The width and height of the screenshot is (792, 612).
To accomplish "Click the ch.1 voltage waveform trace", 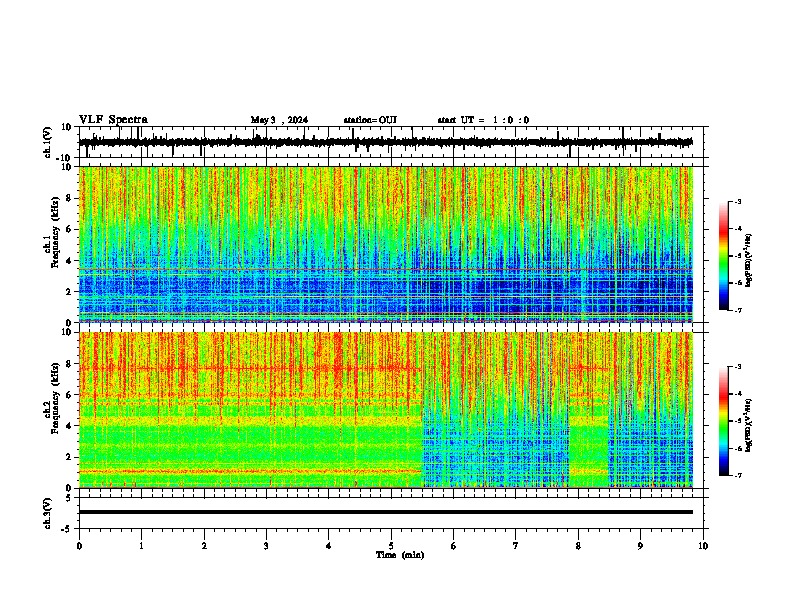I will click(x=385, y=142).
